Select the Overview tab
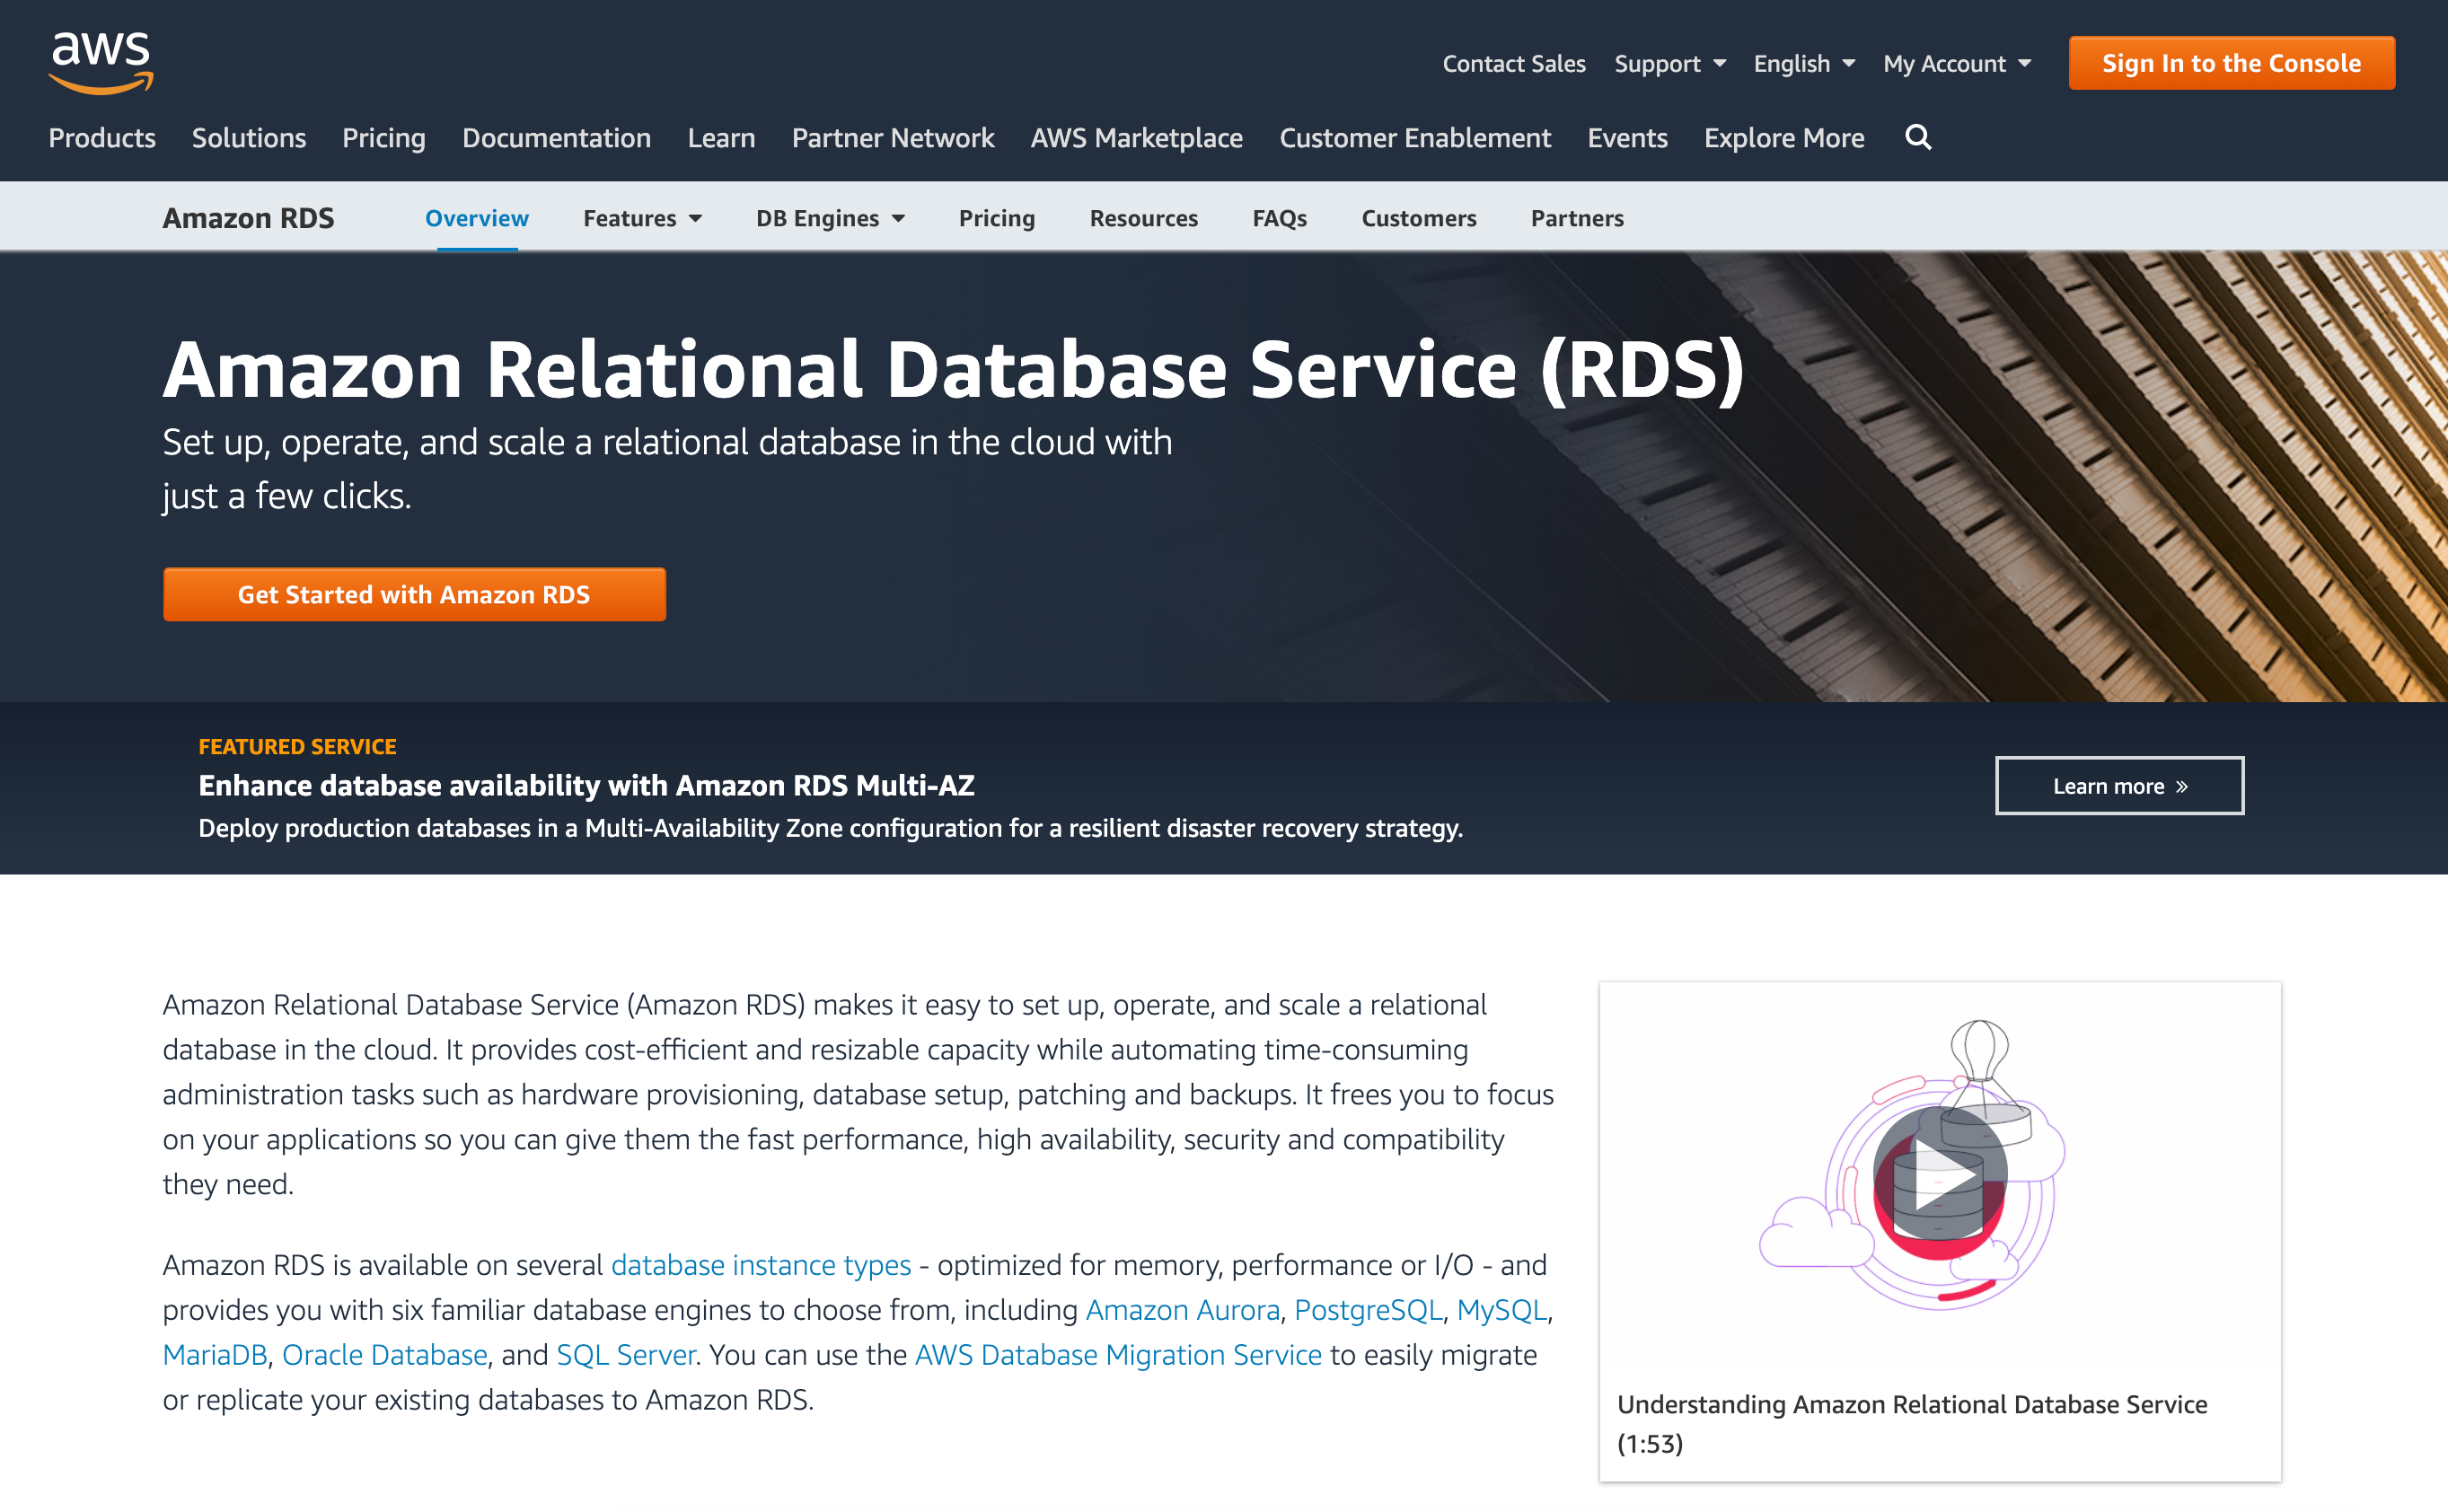 click(476, 218)
